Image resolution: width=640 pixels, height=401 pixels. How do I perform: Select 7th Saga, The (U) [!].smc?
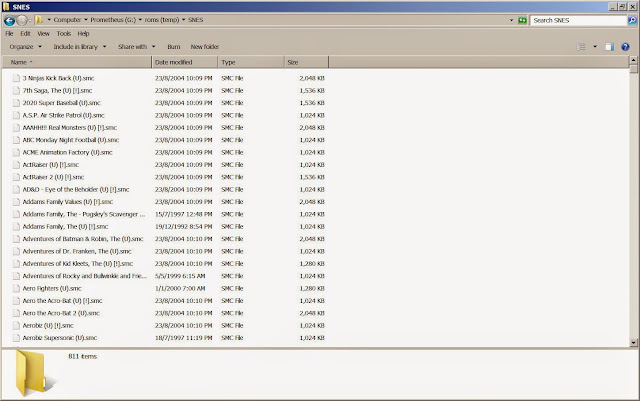(57, 90)
